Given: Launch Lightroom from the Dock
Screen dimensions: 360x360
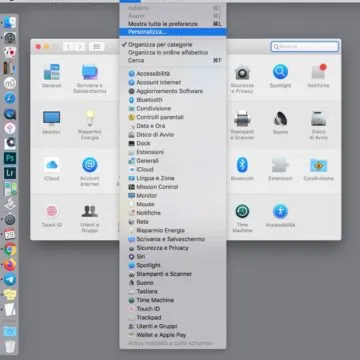Looking at the screenshot, I should [10, 173].
